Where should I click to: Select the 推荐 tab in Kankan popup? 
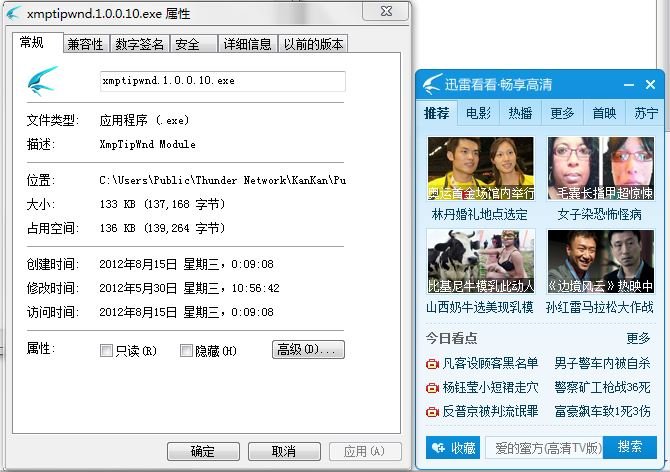[436, 113]
